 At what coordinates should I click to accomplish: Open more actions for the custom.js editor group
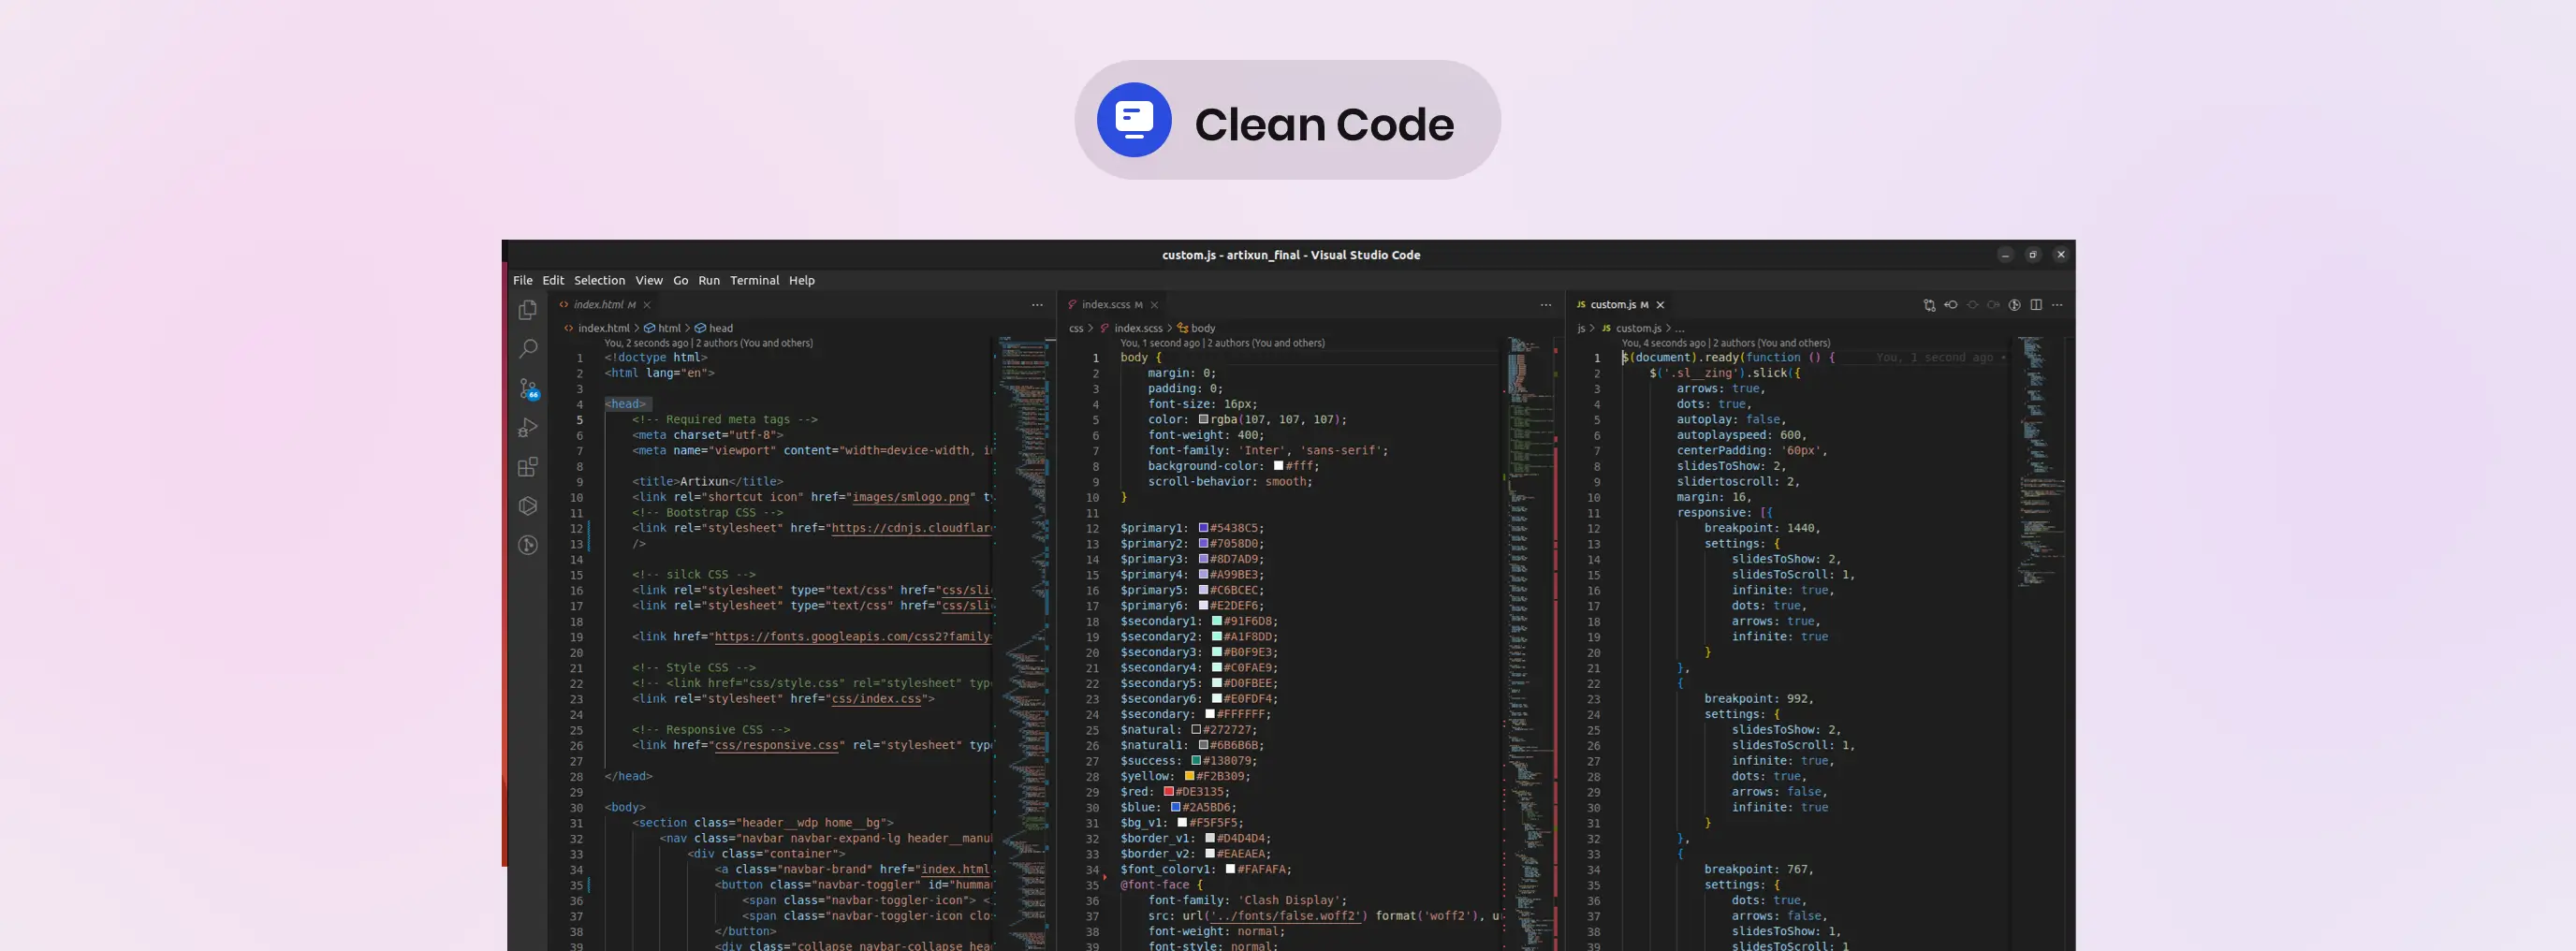2057,305
